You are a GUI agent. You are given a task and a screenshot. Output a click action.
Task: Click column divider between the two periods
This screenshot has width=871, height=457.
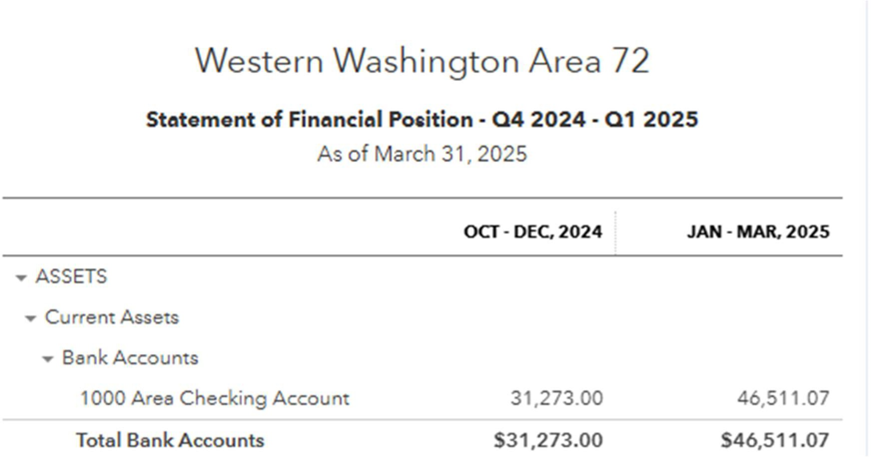[x=615, y=232]
